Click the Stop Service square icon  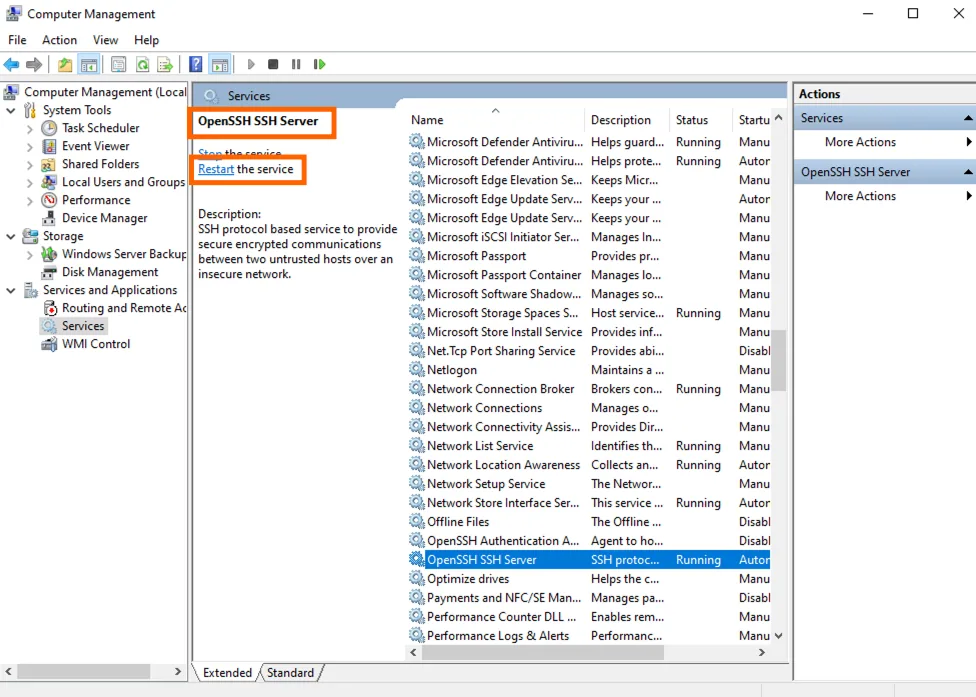pos(273,64)
